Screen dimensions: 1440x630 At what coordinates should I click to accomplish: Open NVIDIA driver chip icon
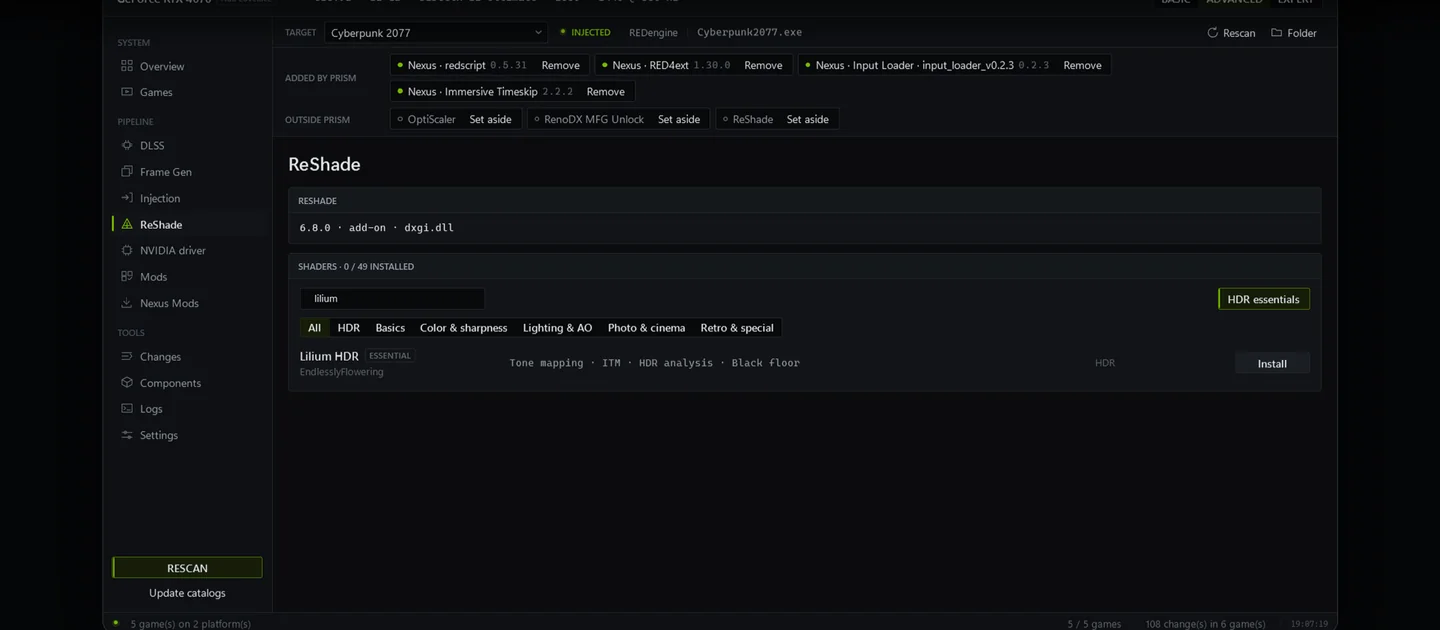[x=127, y=250]
